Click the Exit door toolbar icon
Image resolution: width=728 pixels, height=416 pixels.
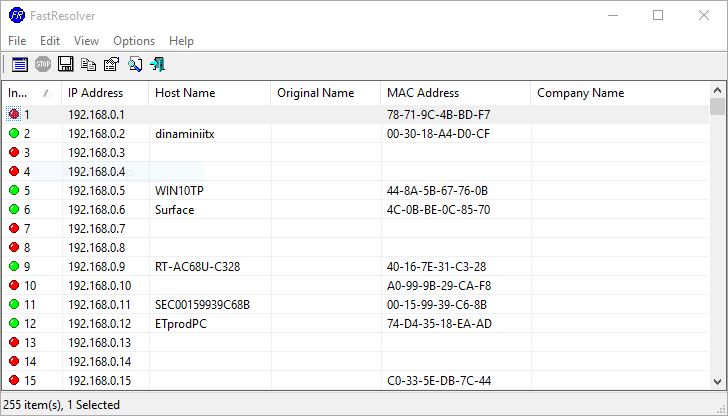click(x=157, y=64)
